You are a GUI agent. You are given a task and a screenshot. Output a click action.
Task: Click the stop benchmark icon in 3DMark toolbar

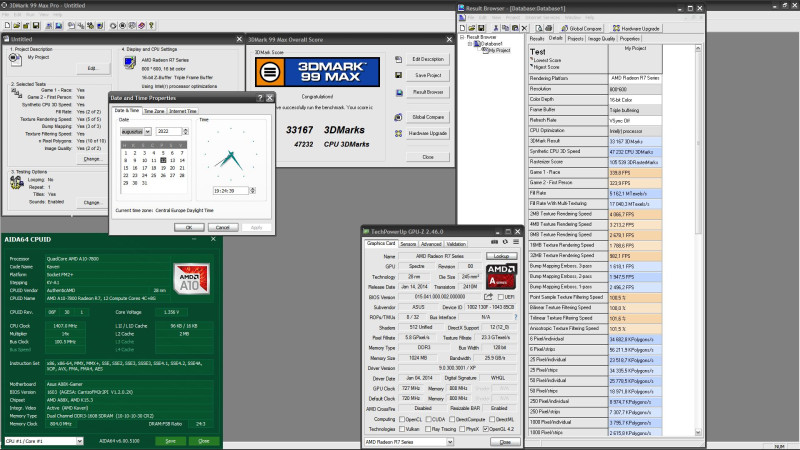tap(122, 25)
